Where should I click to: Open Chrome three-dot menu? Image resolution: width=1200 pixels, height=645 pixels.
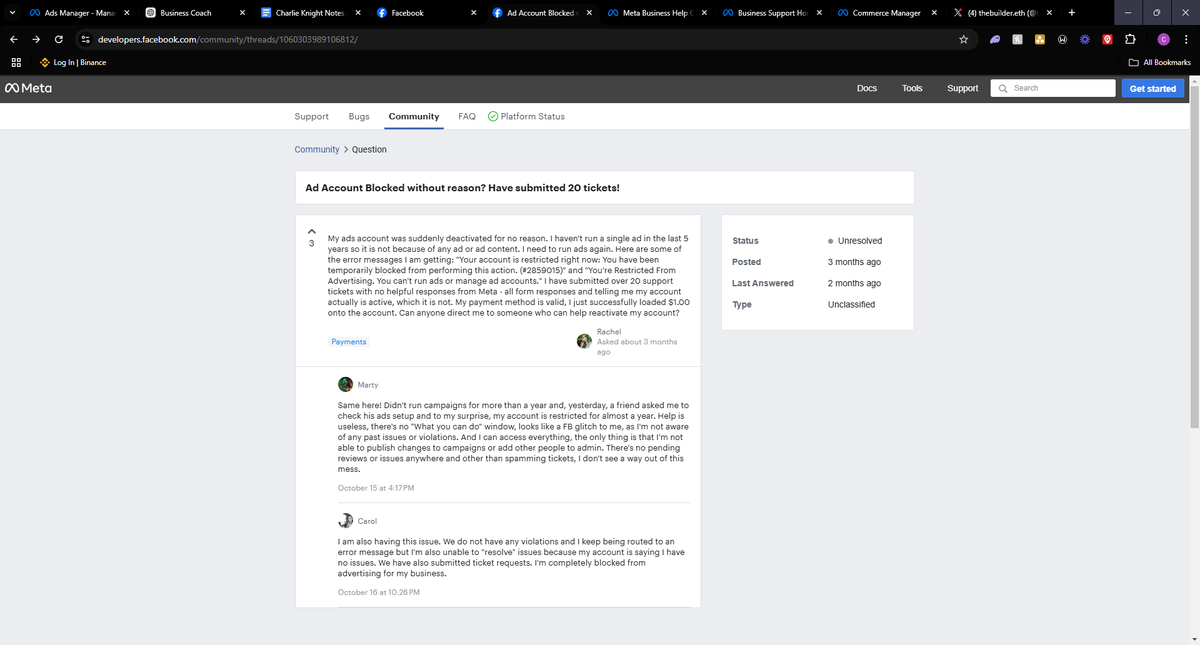pyautogui.click(x=1186, y=39)
